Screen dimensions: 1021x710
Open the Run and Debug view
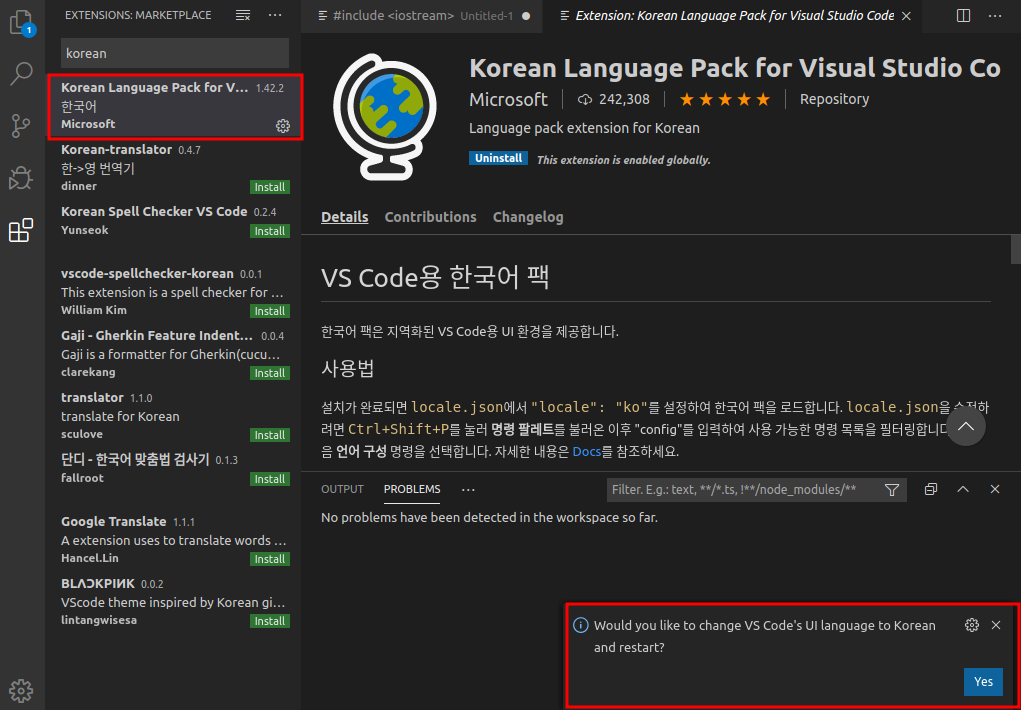(21, 177)
